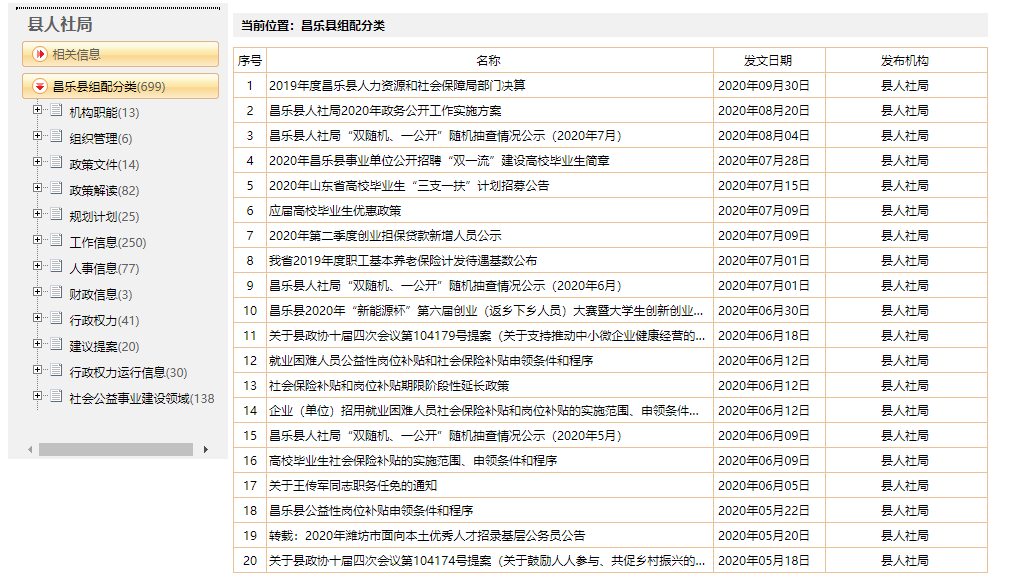Click the red arrow icon beside 相关信息
This screenshot has height=580, width=1009.
40,54
